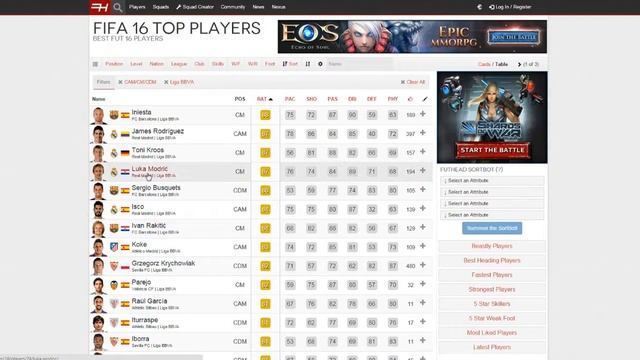This screenshot has width=640, height=360.
Task: Switch to Cards view
Action: click(x=484, y=64)
